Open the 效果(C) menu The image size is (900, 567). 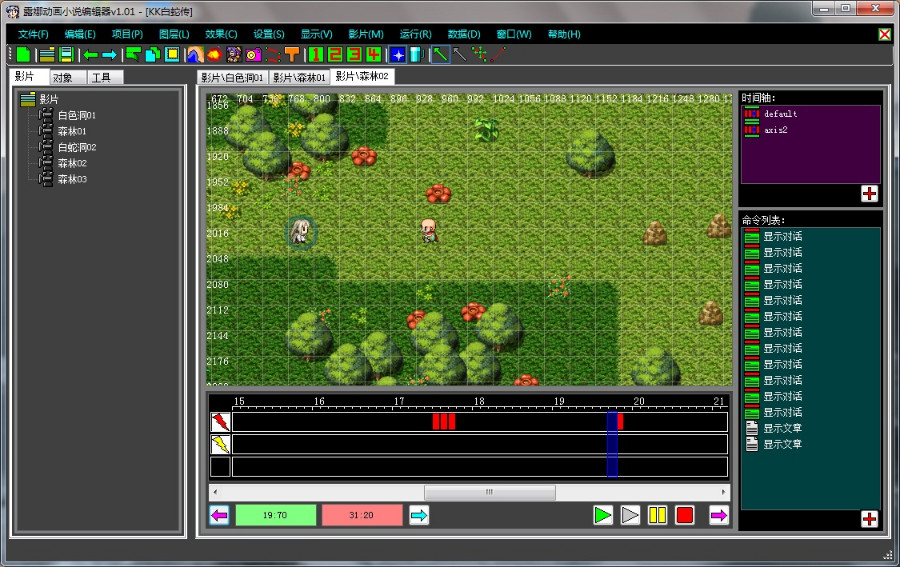[x=221, y=34]
